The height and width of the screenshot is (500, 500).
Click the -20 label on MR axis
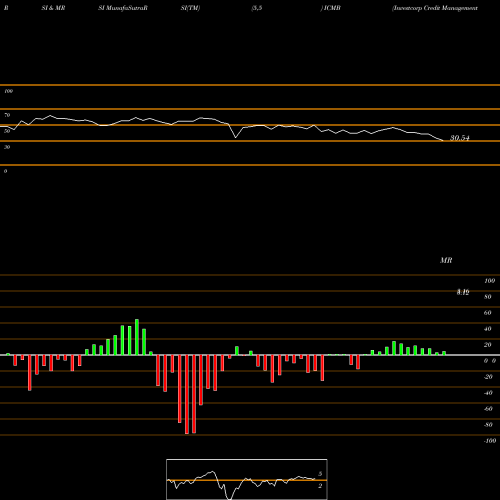pos(488,377)
